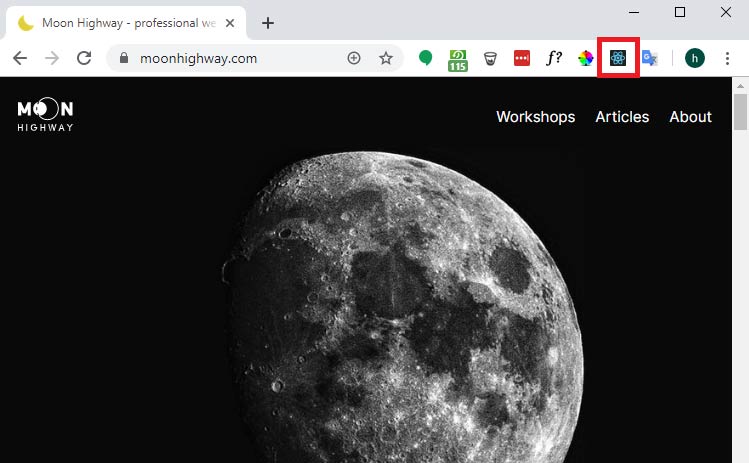Select the Moon Highway browser tab

[126, 23]
